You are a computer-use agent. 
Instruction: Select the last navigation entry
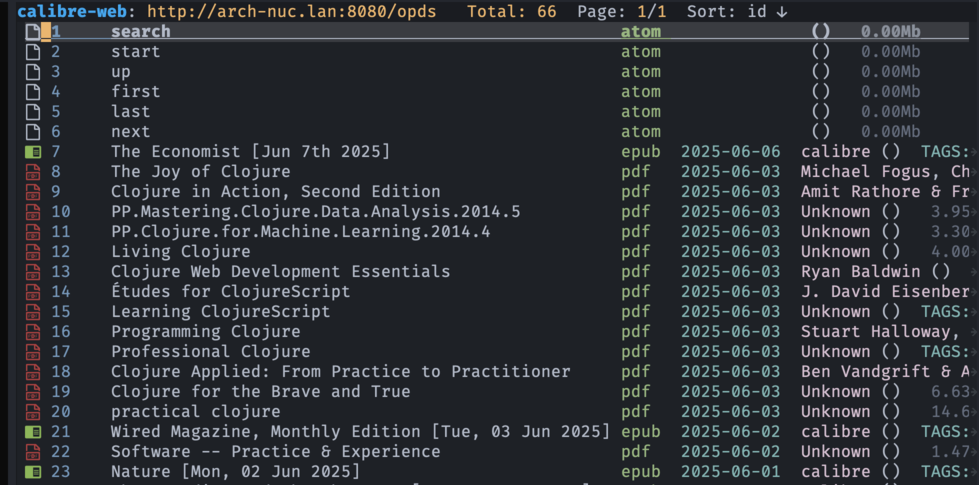(x=131, y=112)
